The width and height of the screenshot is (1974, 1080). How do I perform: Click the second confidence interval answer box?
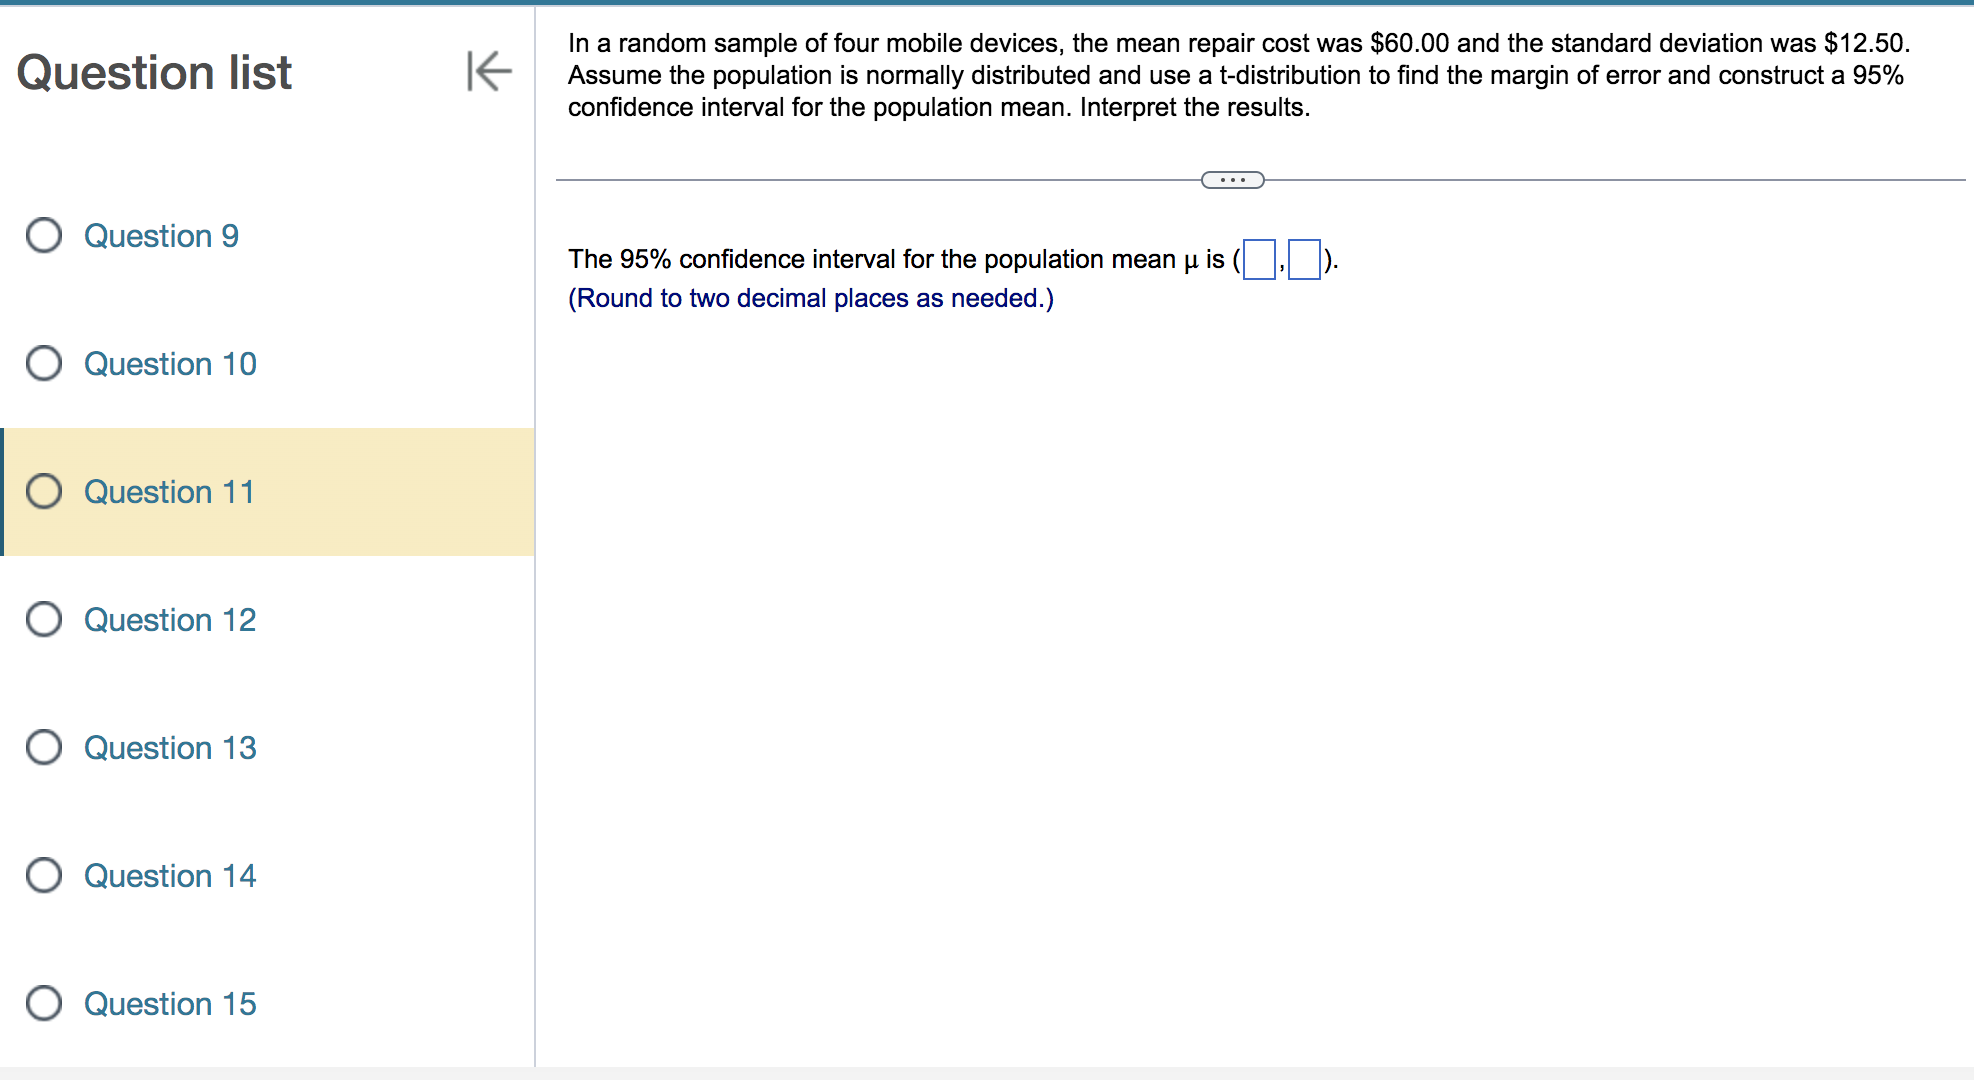(1305, 259)
